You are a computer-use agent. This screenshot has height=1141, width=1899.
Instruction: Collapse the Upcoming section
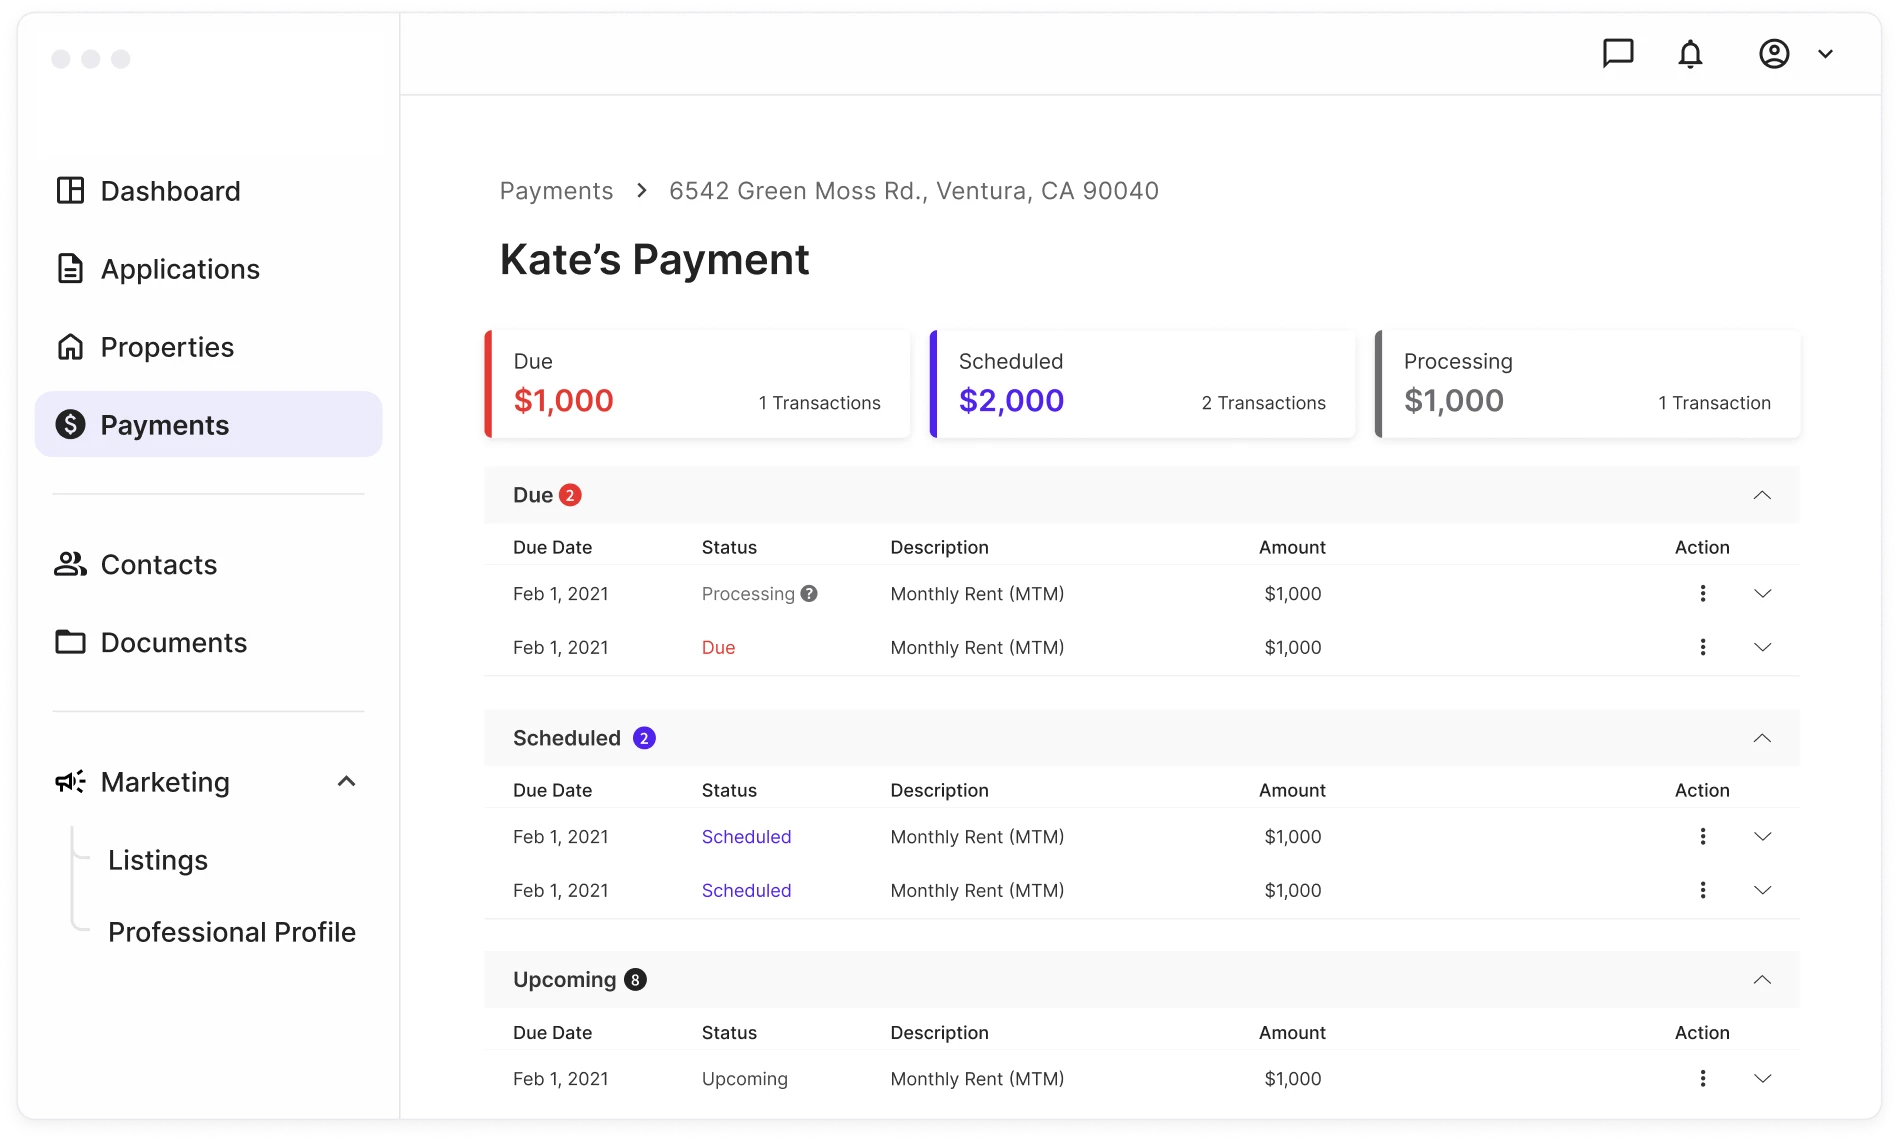(1762, 980)
